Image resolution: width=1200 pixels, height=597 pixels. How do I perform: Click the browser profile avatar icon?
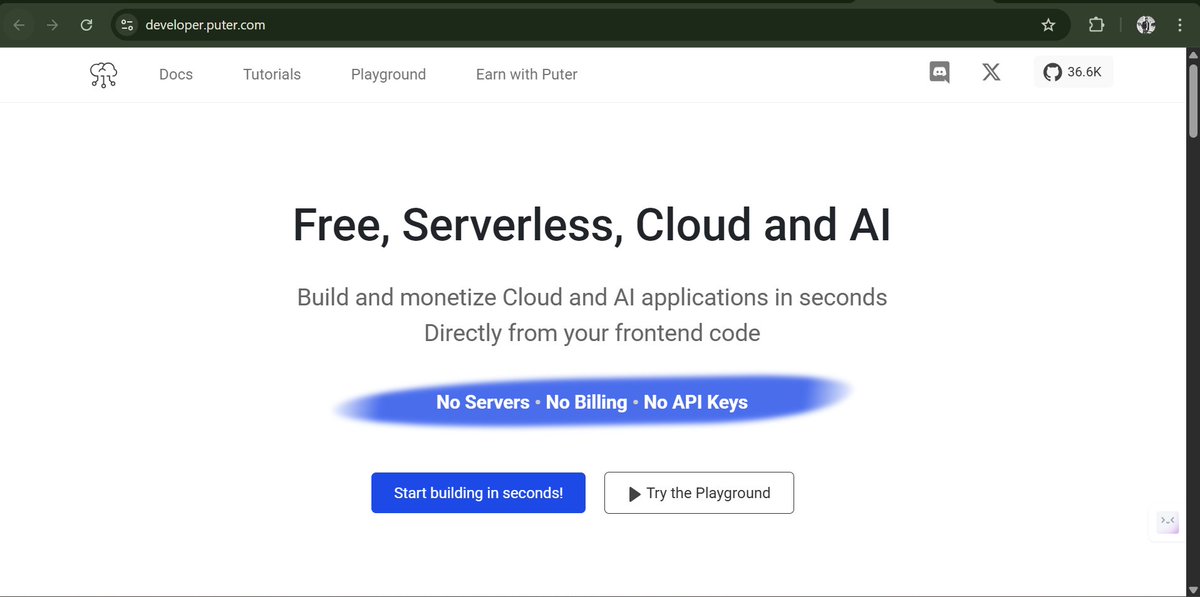[1144, 24]
